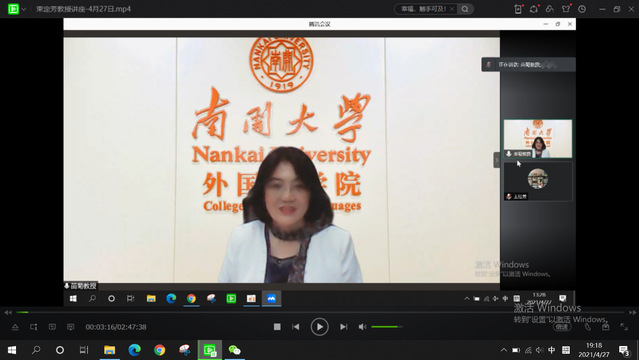
Task: Open the play history clock icon
Action: click(x=582, y=9)
